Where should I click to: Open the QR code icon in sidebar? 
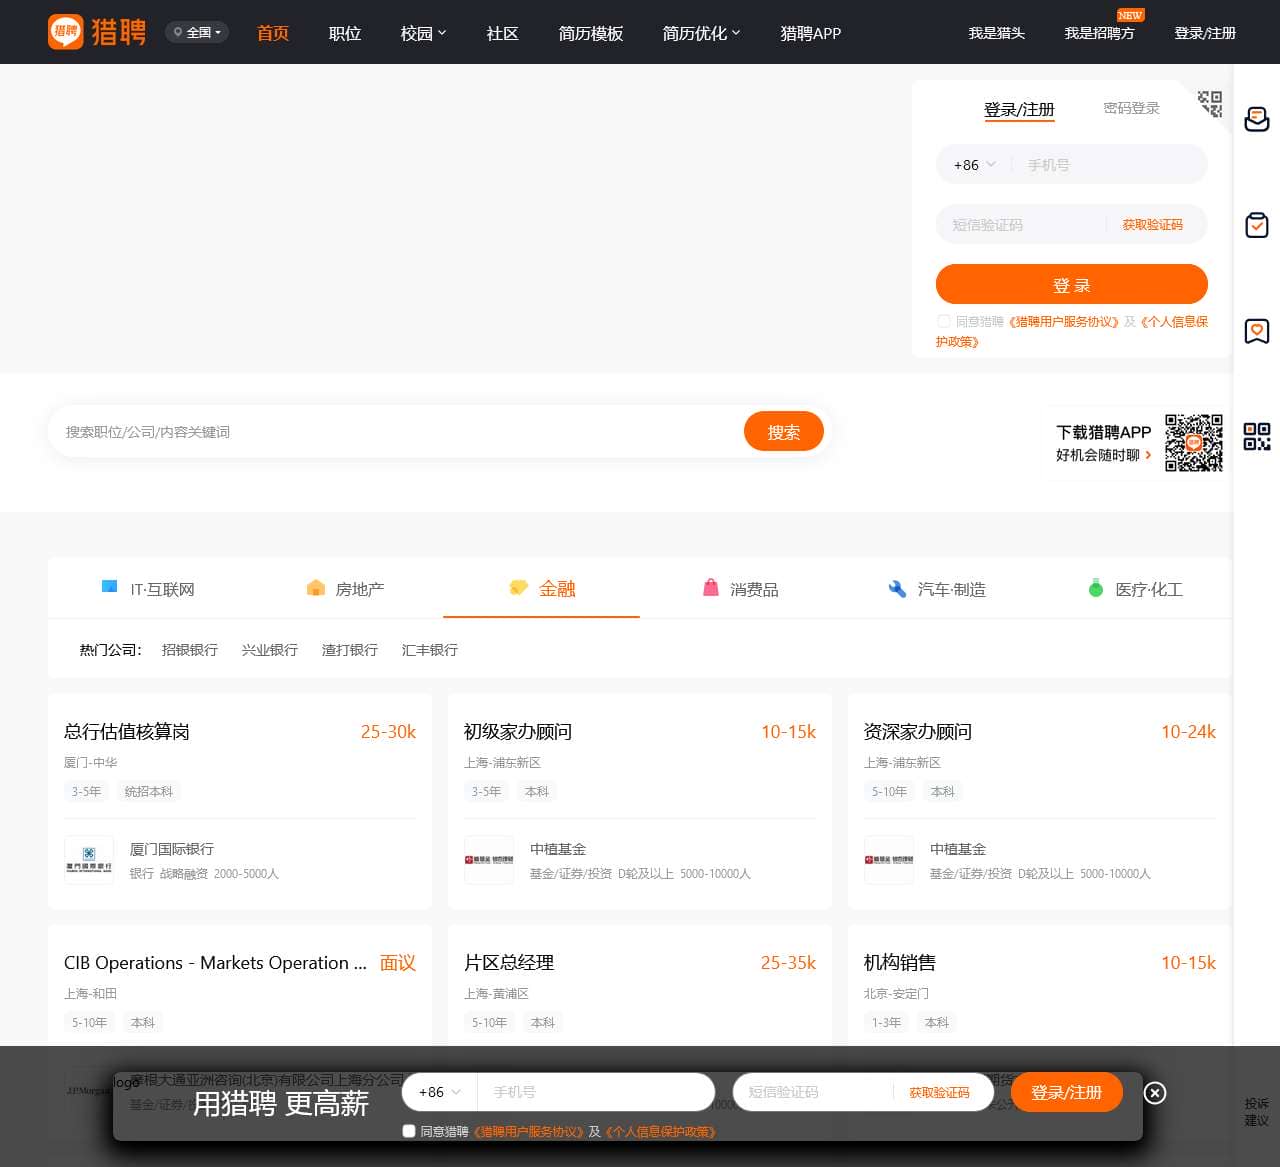click(x=1257, y=436)
